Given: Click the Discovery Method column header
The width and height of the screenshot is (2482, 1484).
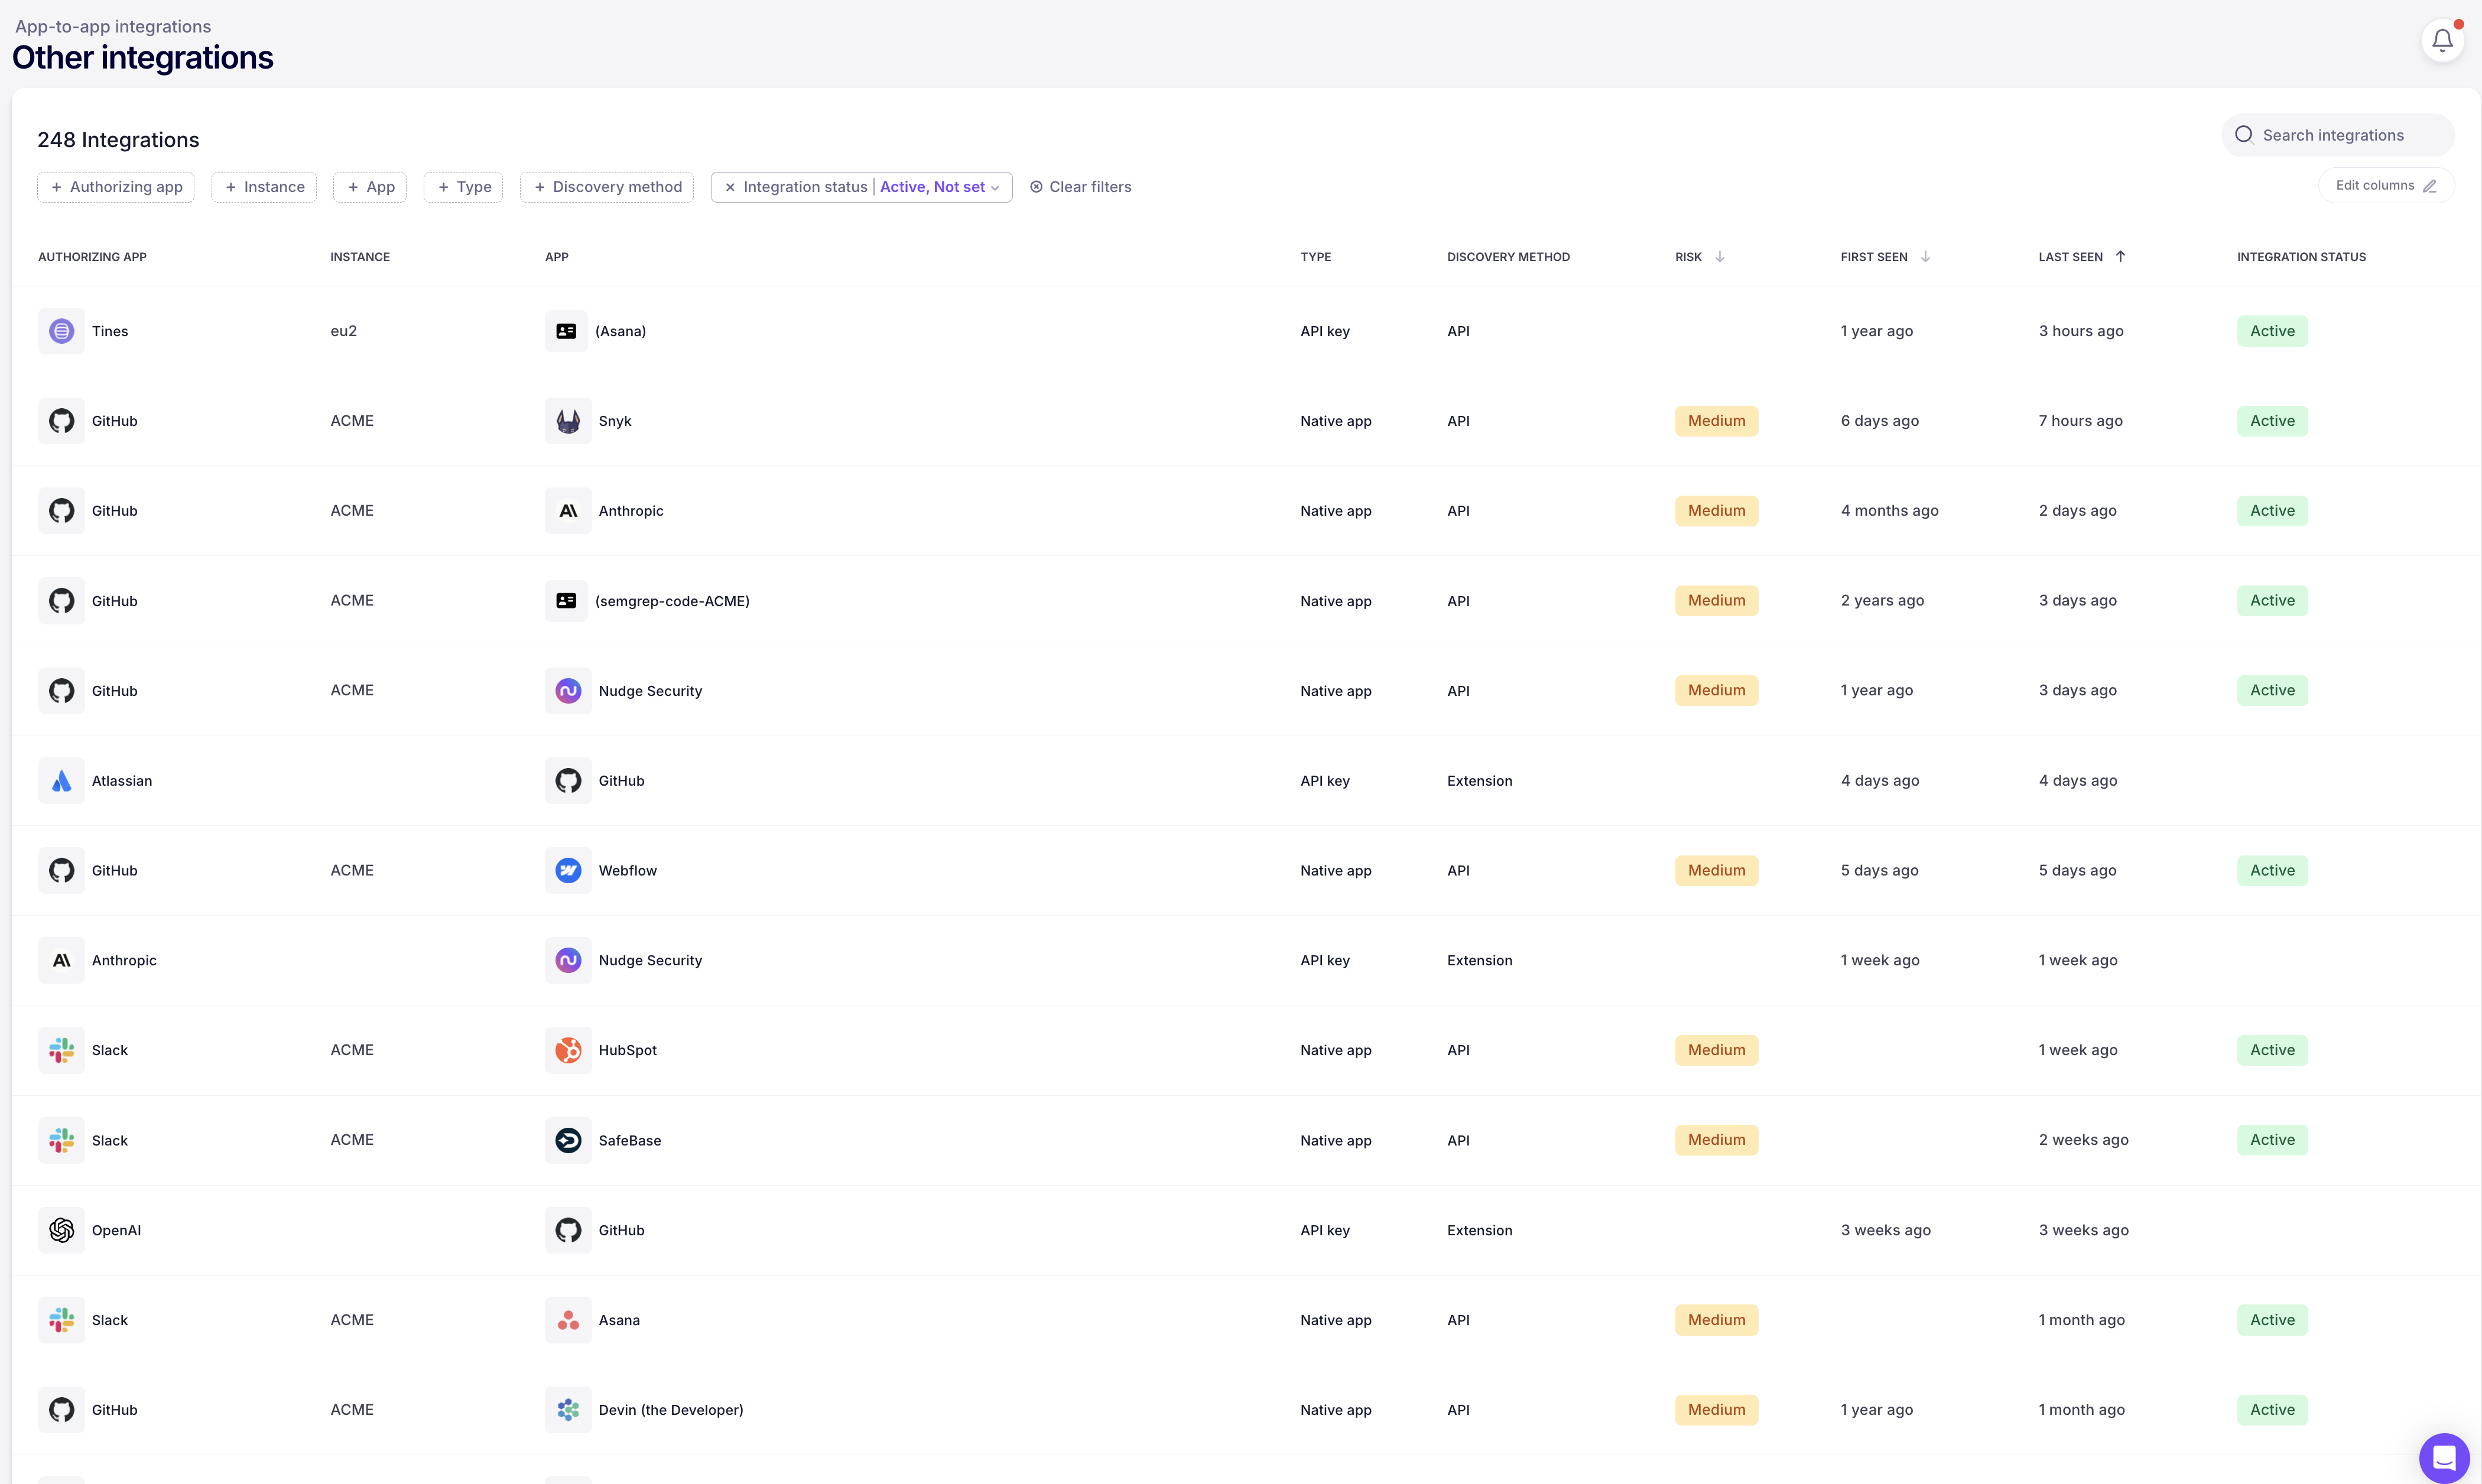Looking at the screenshot, I should pyautogui.click(x=1508, y=257).
